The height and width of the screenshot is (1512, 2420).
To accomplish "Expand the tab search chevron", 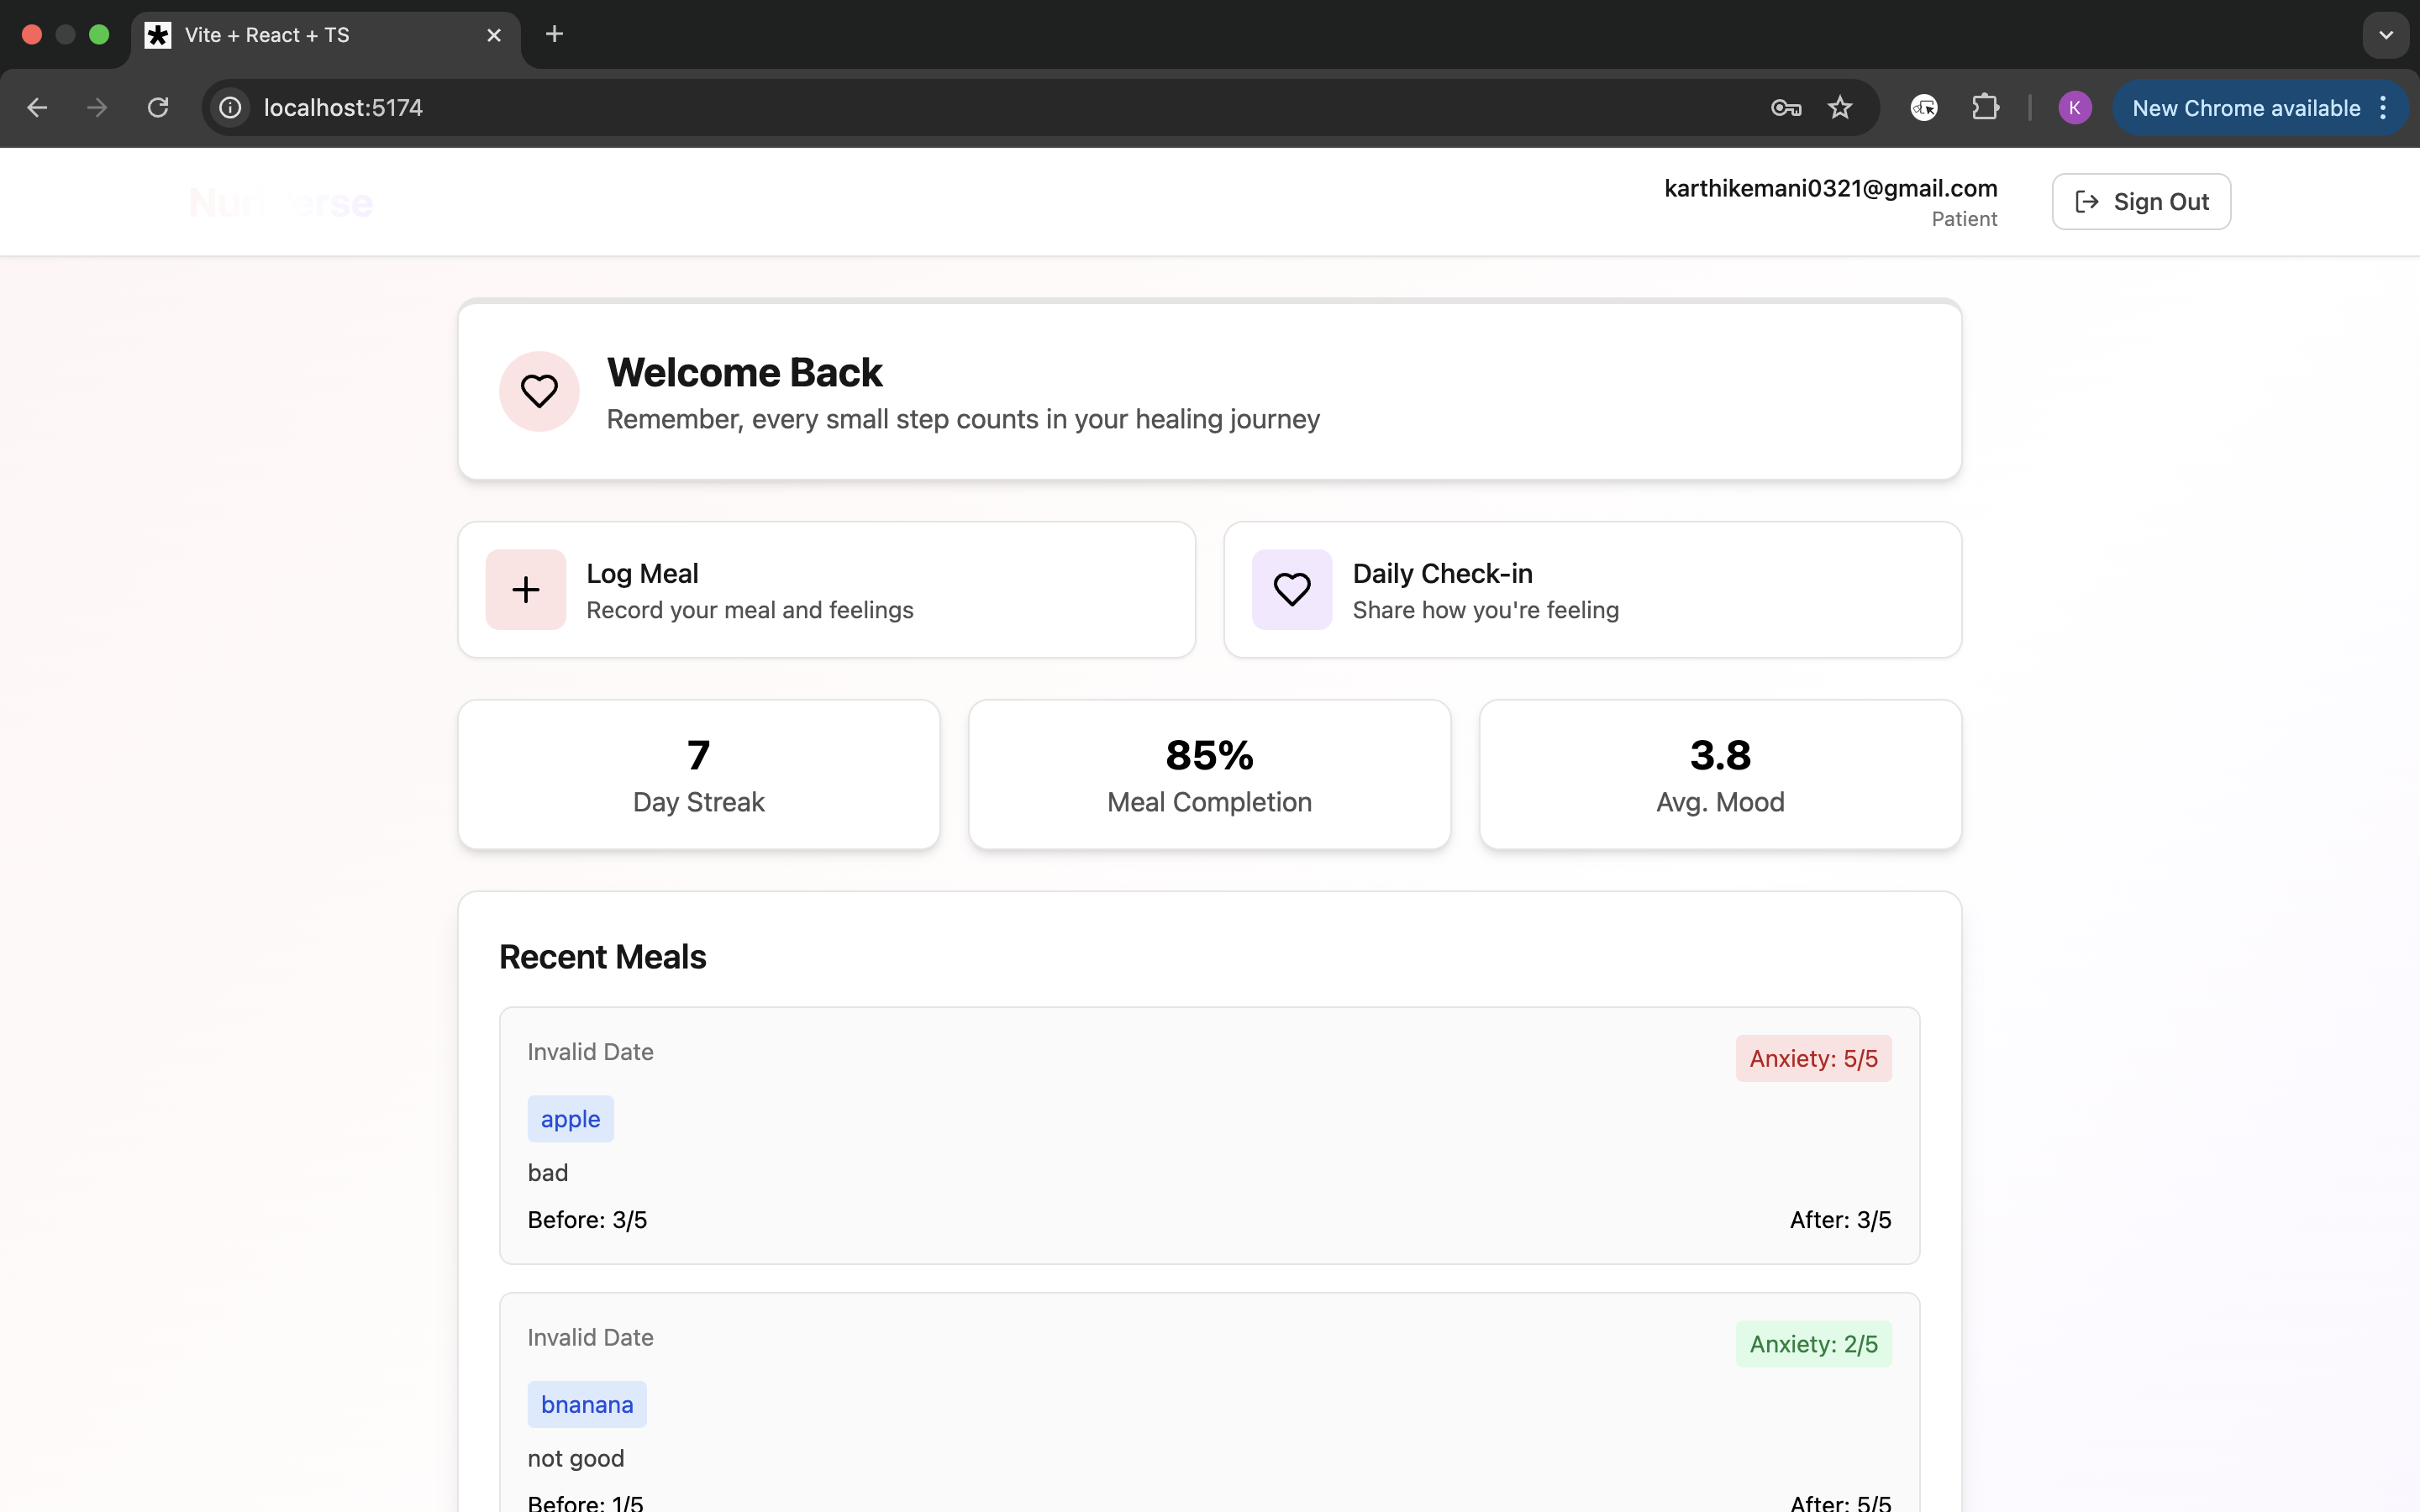I will [x=2386, y=35].
